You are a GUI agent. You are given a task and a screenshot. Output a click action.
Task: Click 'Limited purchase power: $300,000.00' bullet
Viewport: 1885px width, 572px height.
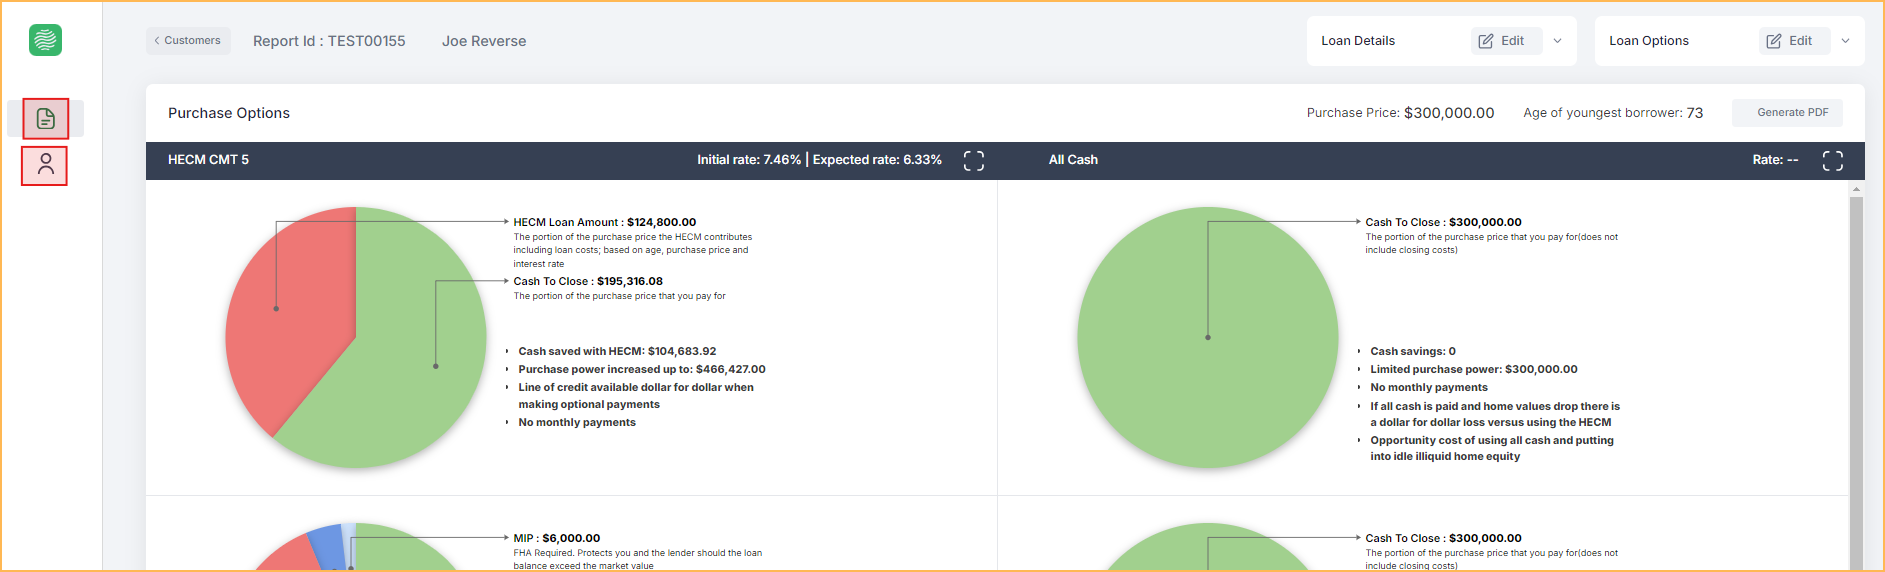(1474, 369)
